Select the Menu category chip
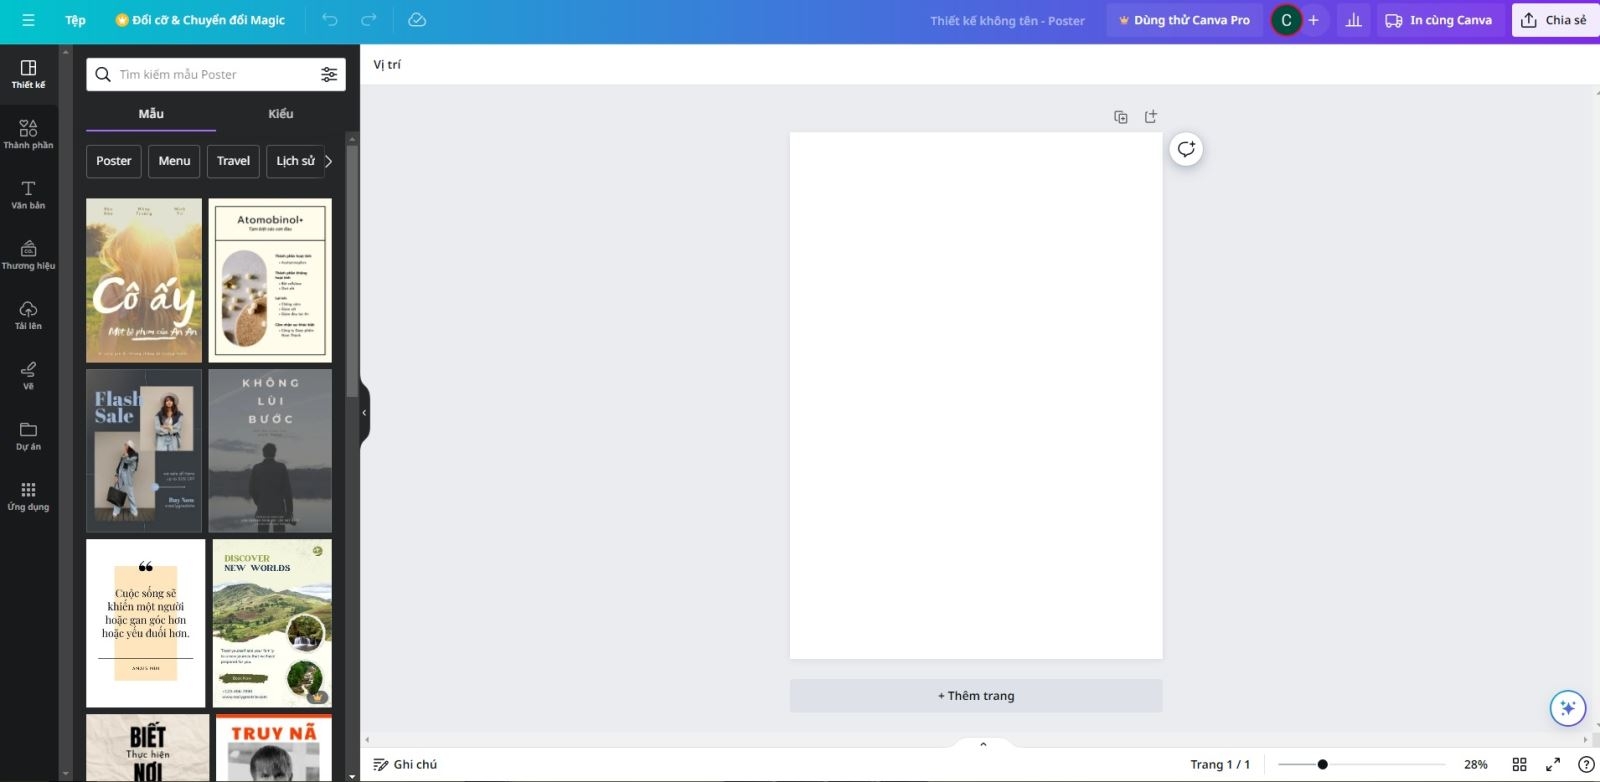1600x782 pixels. pos(174,161)
